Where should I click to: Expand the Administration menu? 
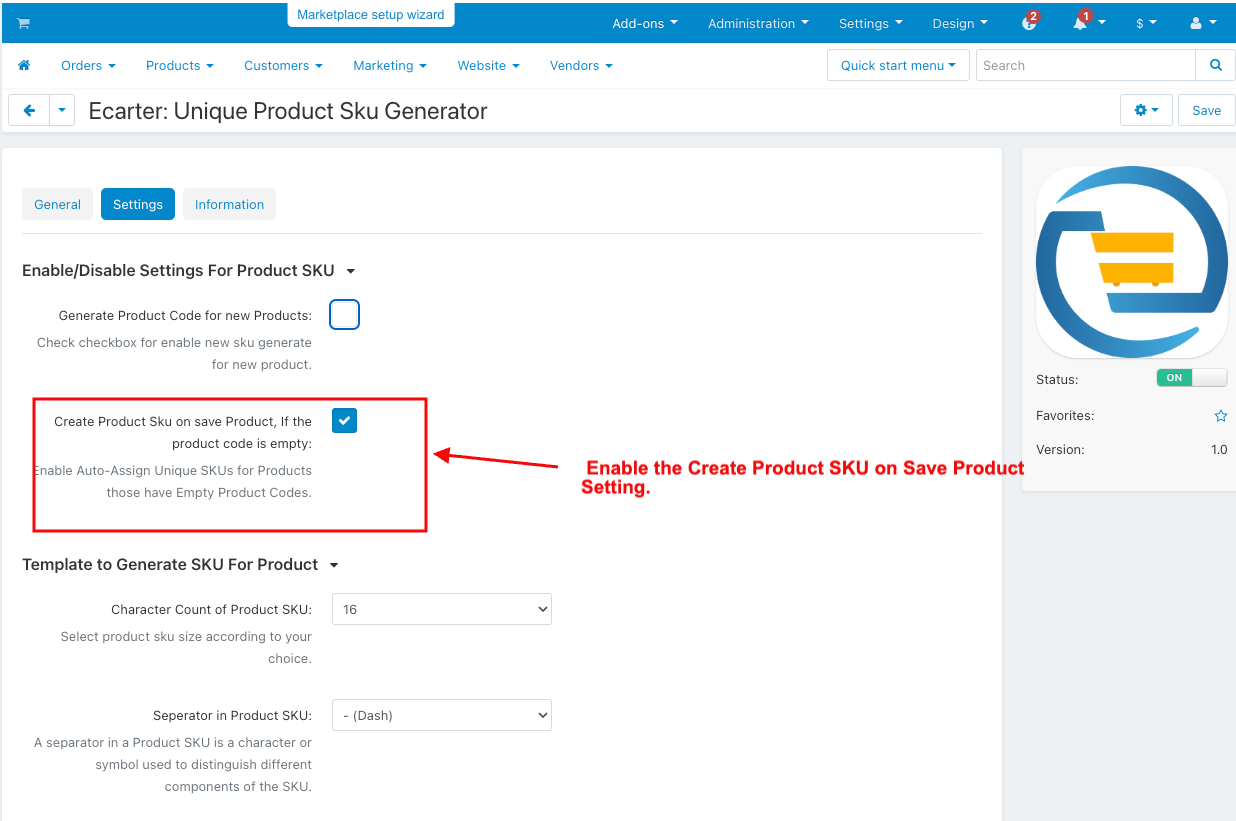point(758,23)
